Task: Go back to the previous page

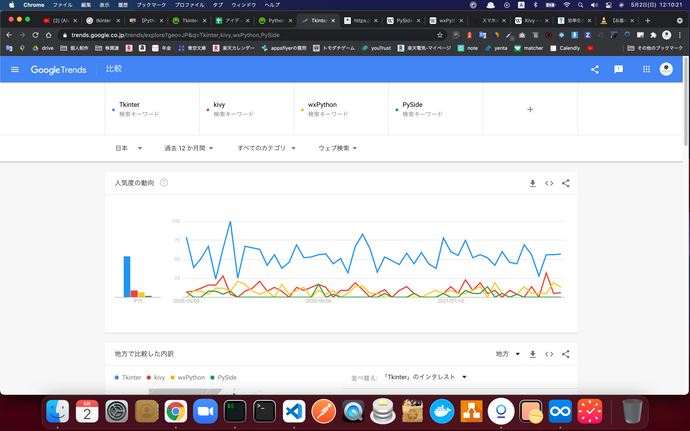Action: coord(9,35)
